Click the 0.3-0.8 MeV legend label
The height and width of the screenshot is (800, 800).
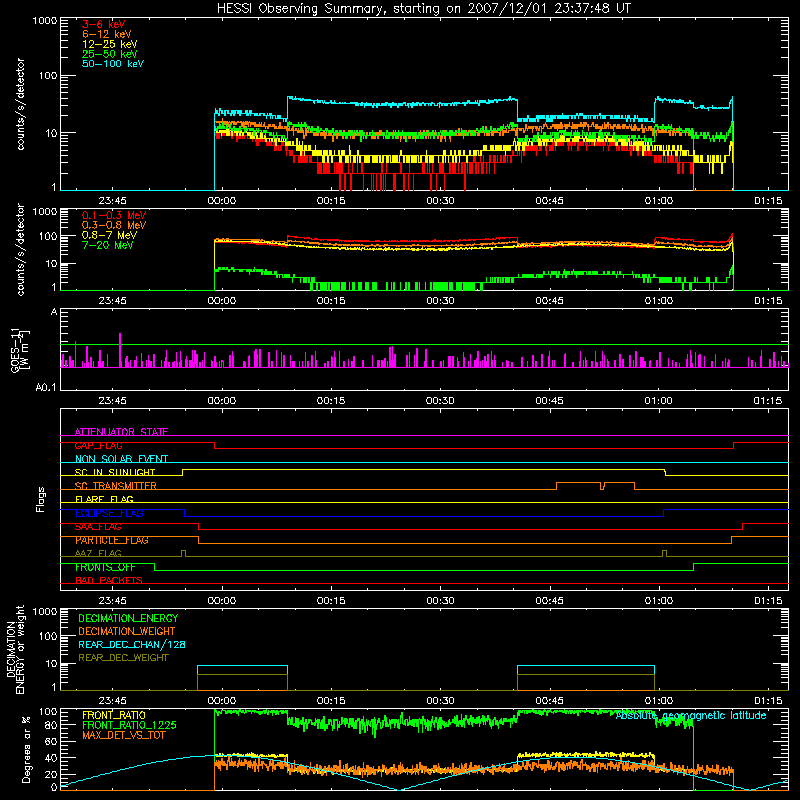(114, 225)
